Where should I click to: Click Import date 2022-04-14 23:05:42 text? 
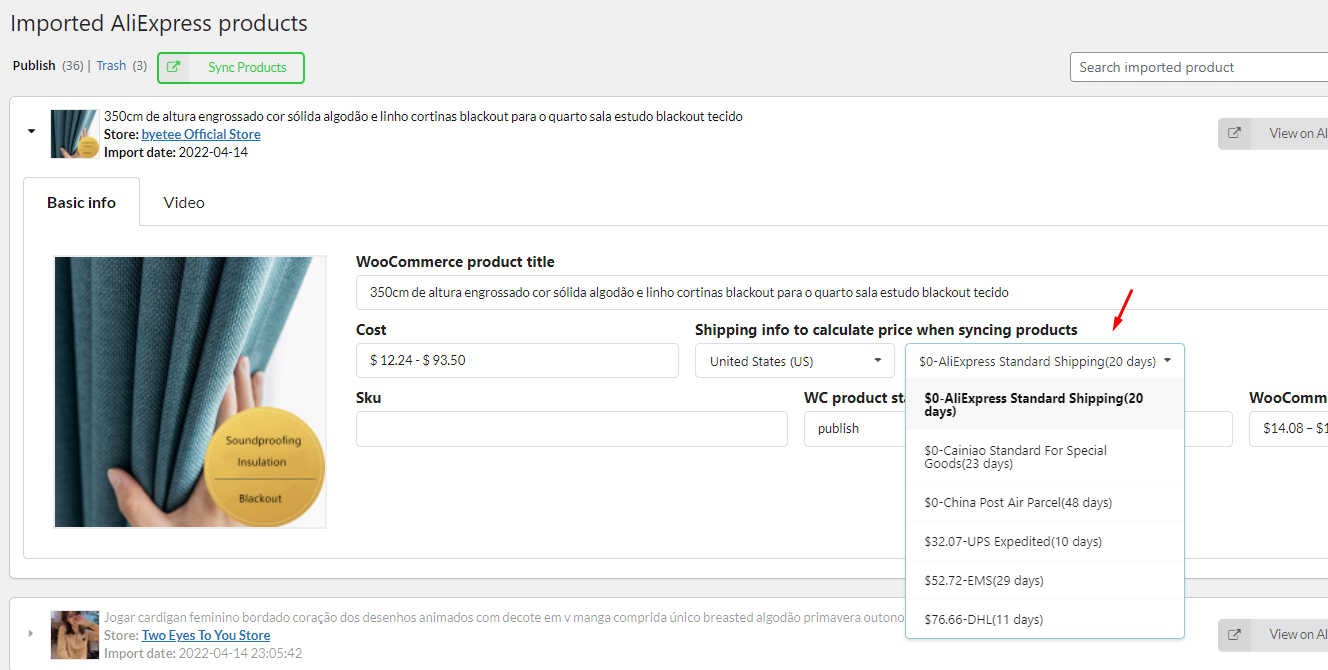pyautogui.click(x=203, y=653)
